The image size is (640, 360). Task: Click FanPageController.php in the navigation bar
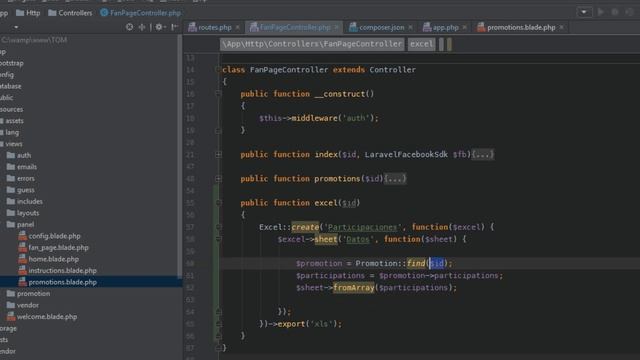point(140,13)
